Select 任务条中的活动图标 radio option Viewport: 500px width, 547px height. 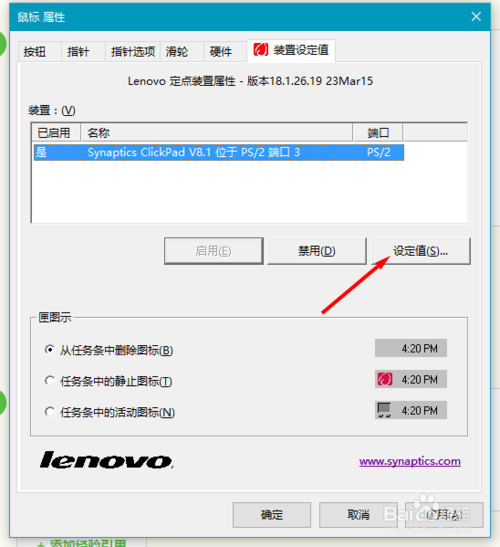coord(50,412)
